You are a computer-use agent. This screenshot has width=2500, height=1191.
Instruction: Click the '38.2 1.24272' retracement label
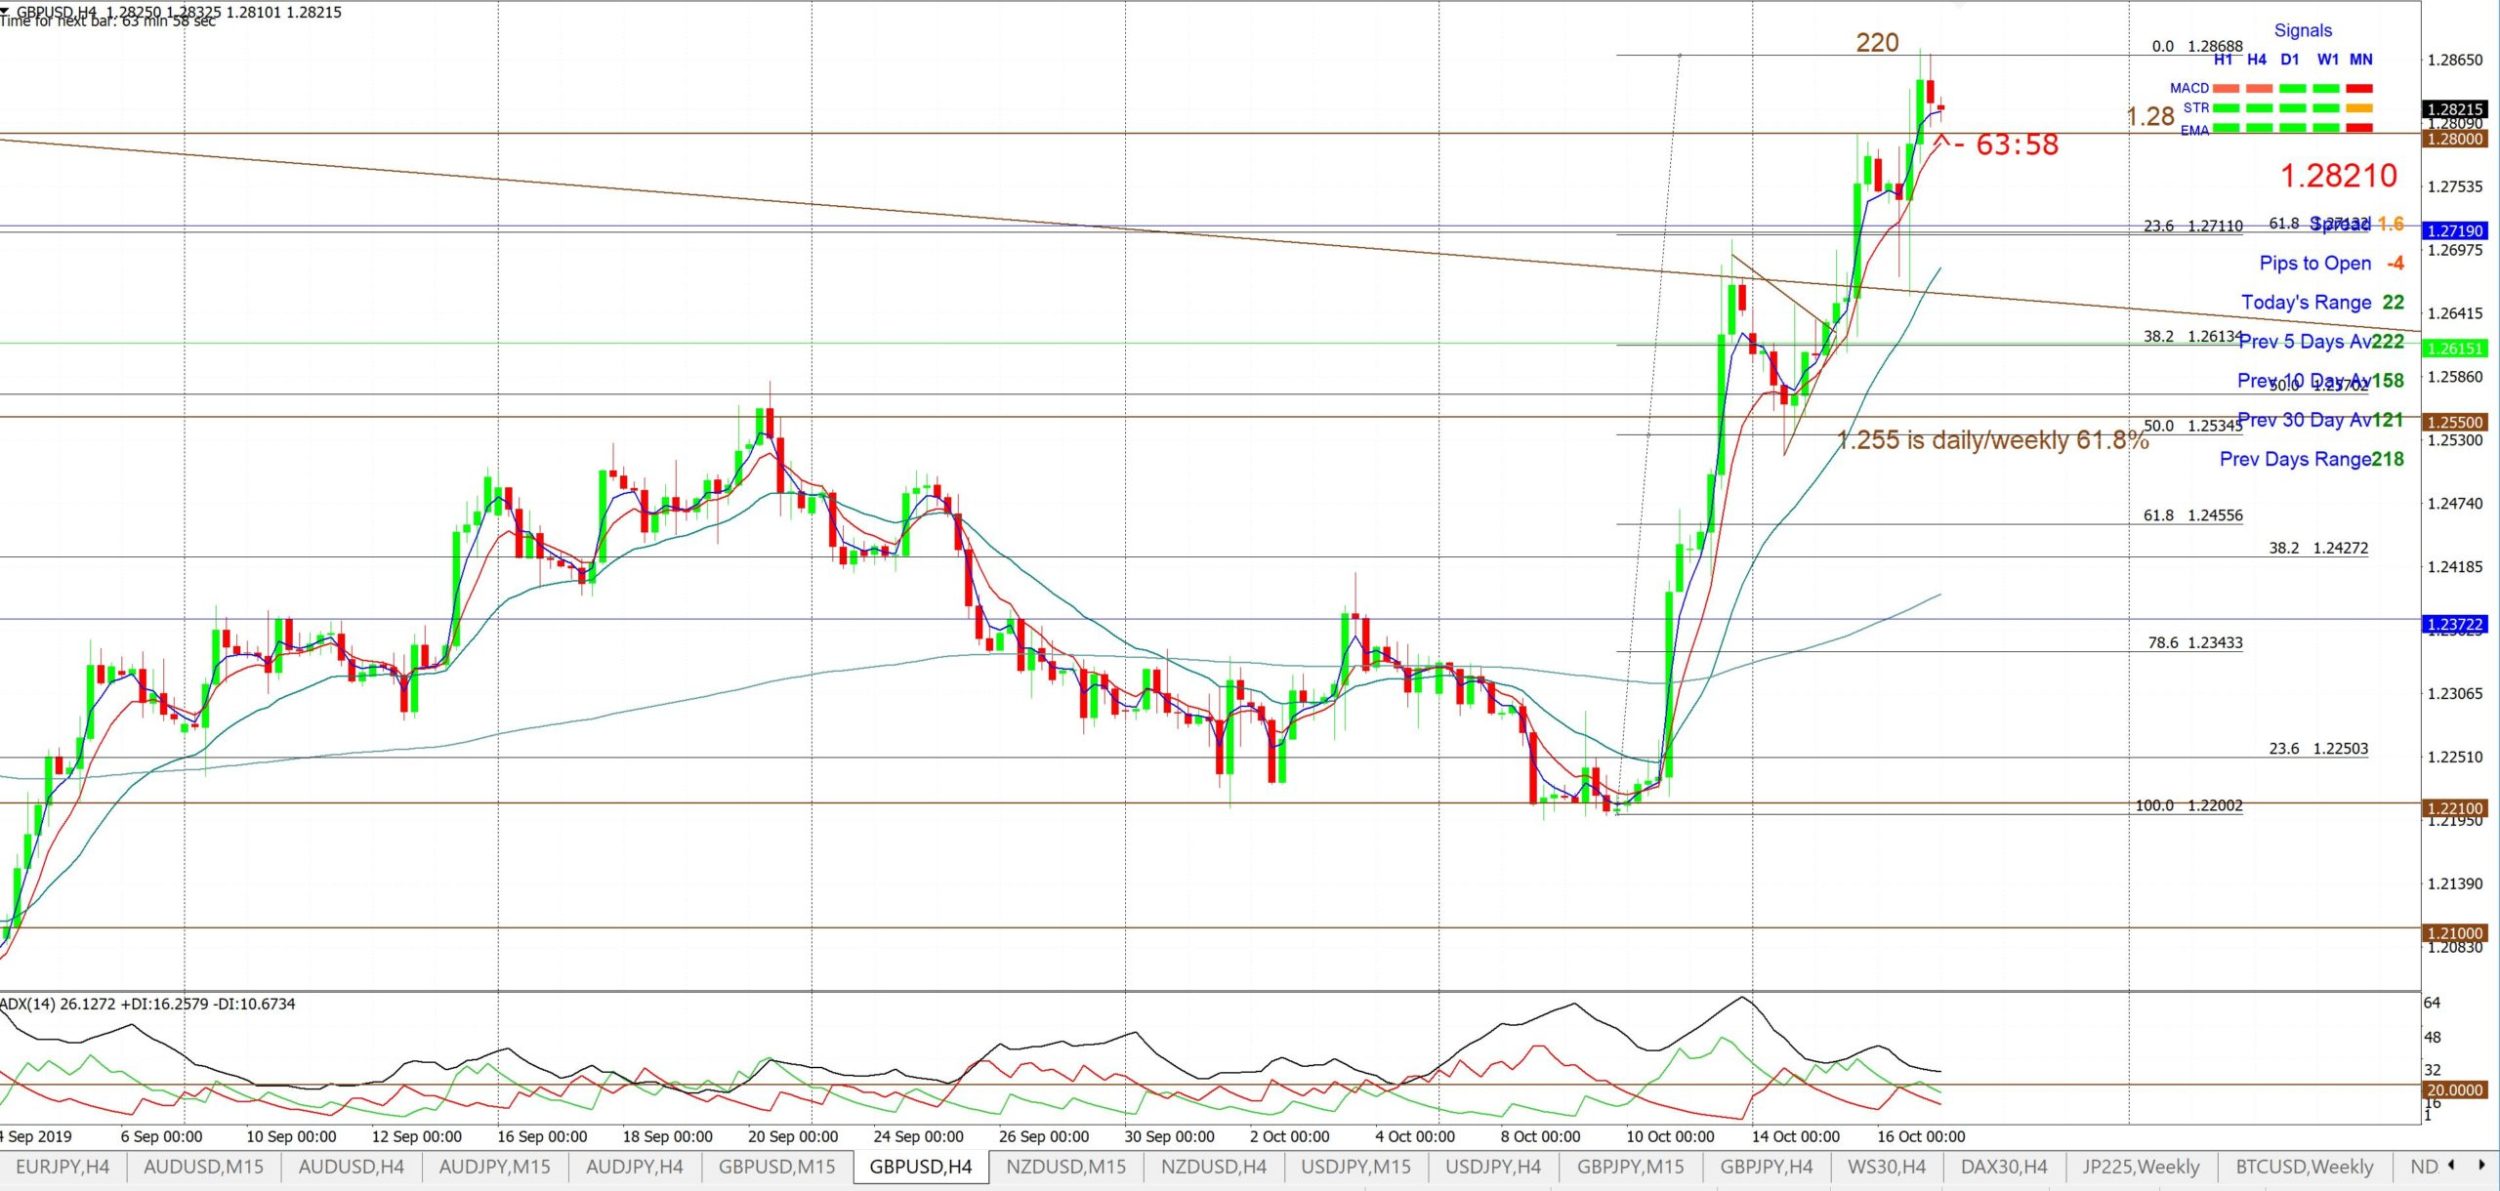click(x=2318, y=548)
